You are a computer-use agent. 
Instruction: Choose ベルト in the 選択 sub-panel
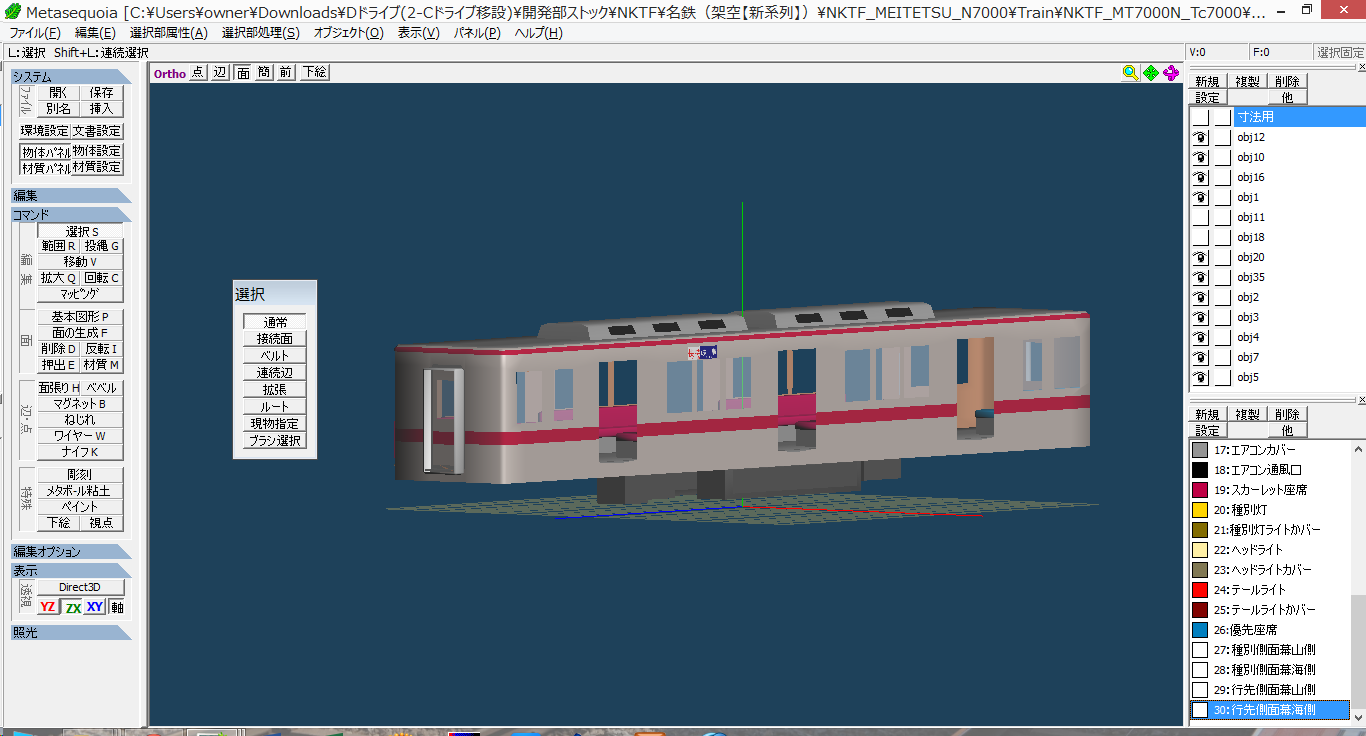pyautogui.click(x=275, y=356)
